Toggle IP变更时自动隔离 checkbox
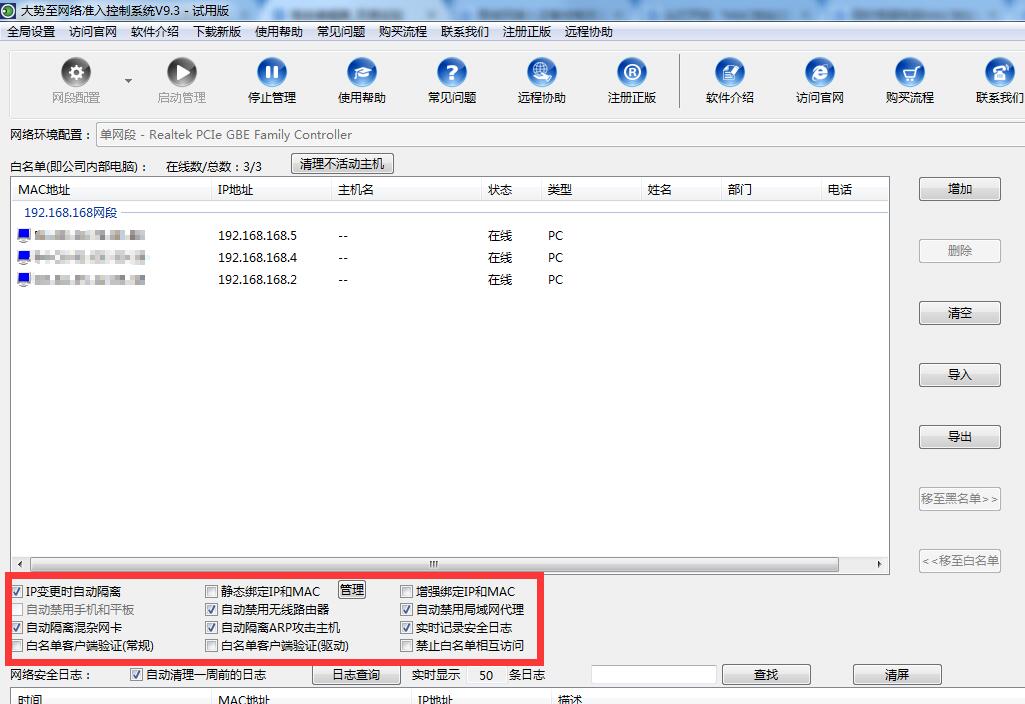The width and height of the screenshot is (1025, 704). [x=18, y=592]
